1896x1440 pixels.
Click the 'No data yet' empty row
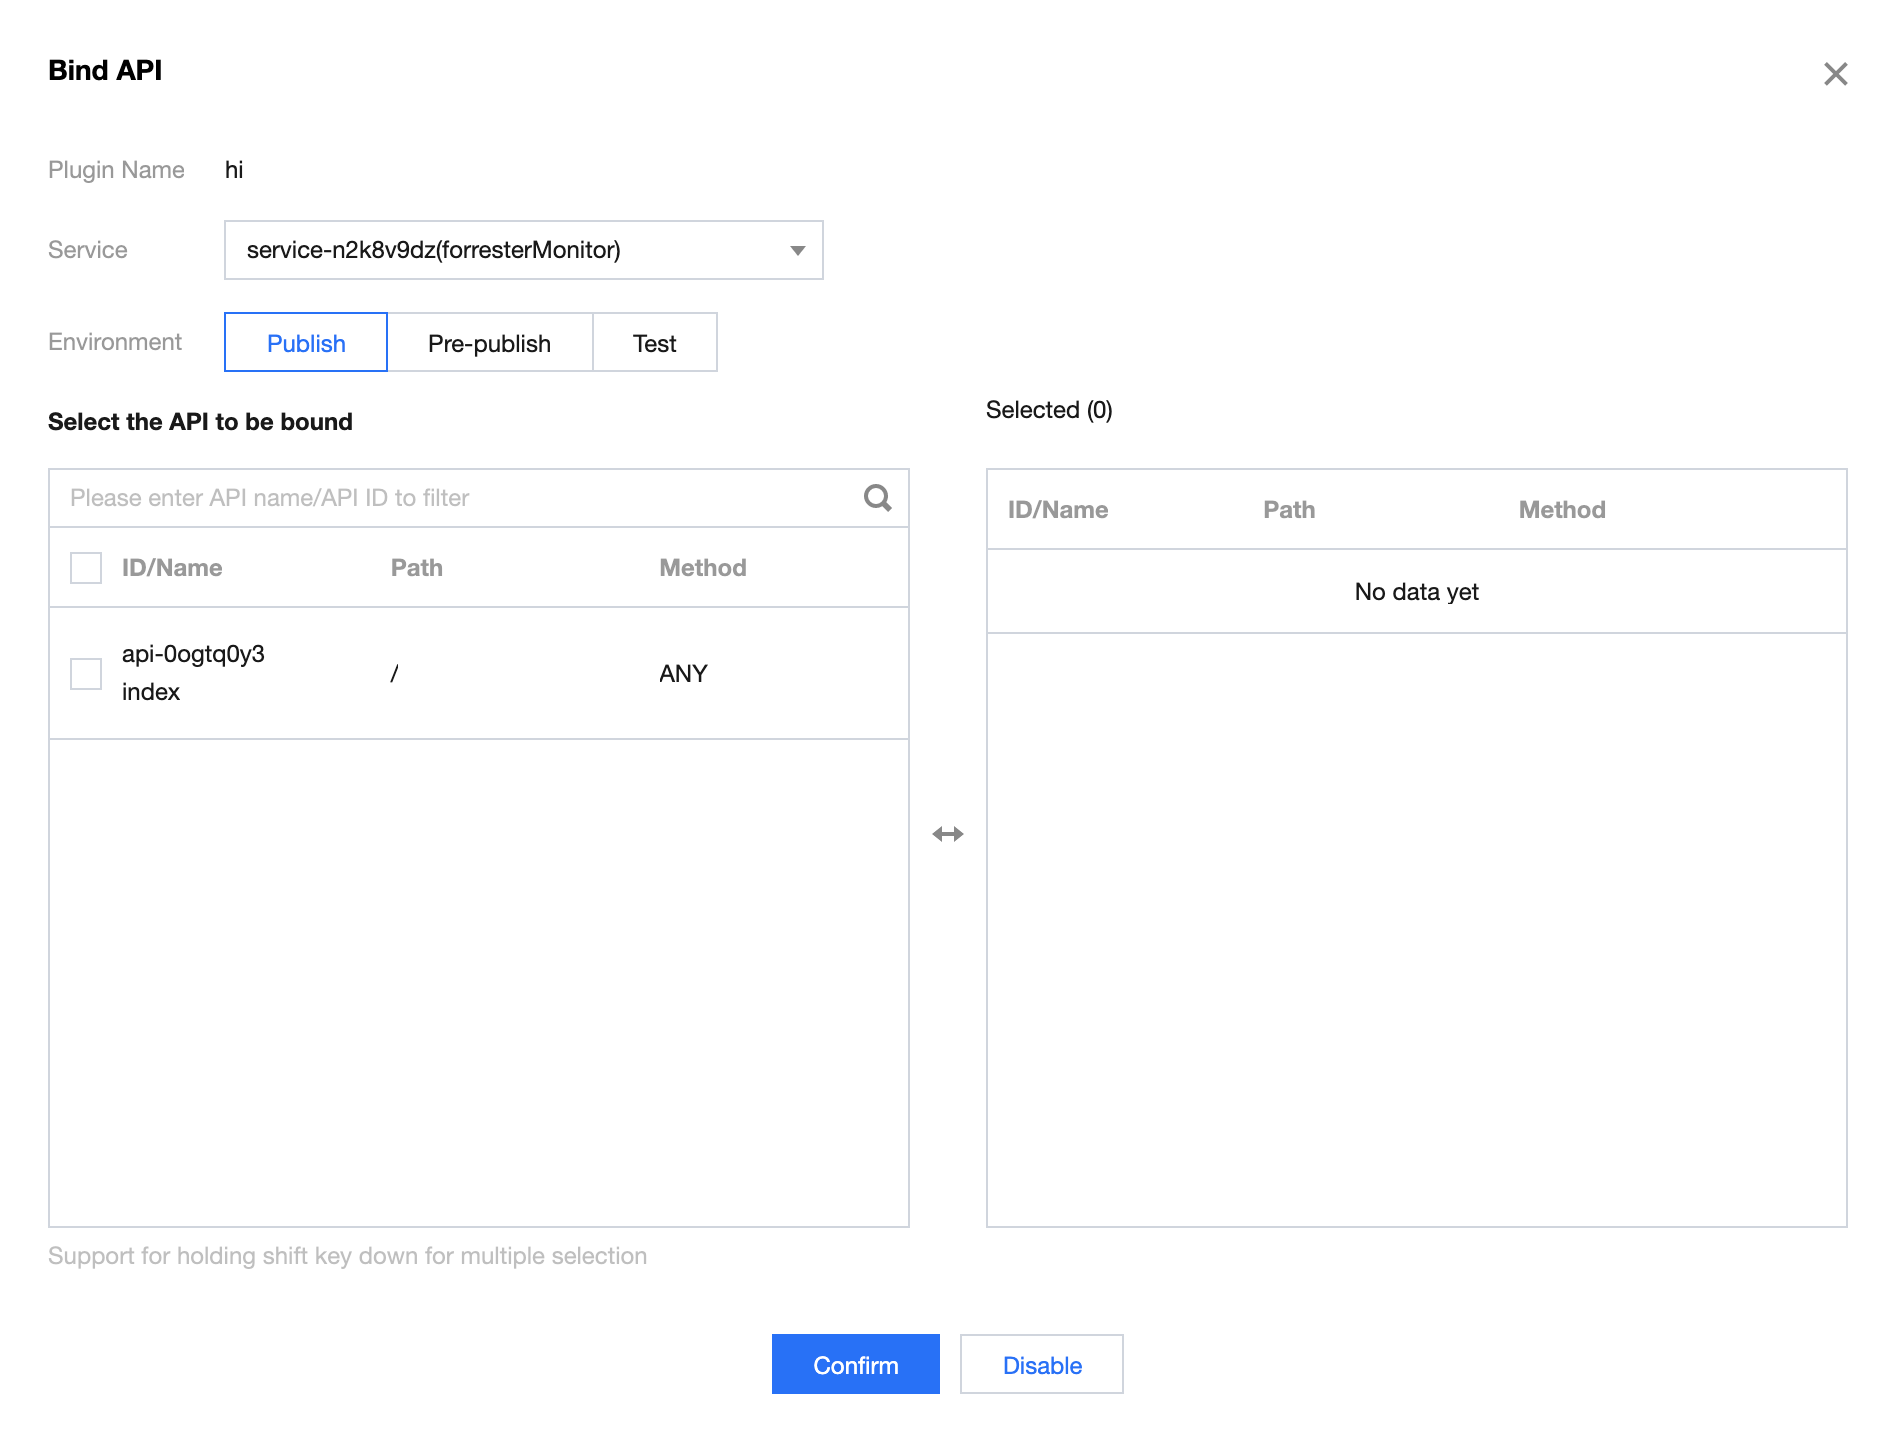click(1416, 592)
